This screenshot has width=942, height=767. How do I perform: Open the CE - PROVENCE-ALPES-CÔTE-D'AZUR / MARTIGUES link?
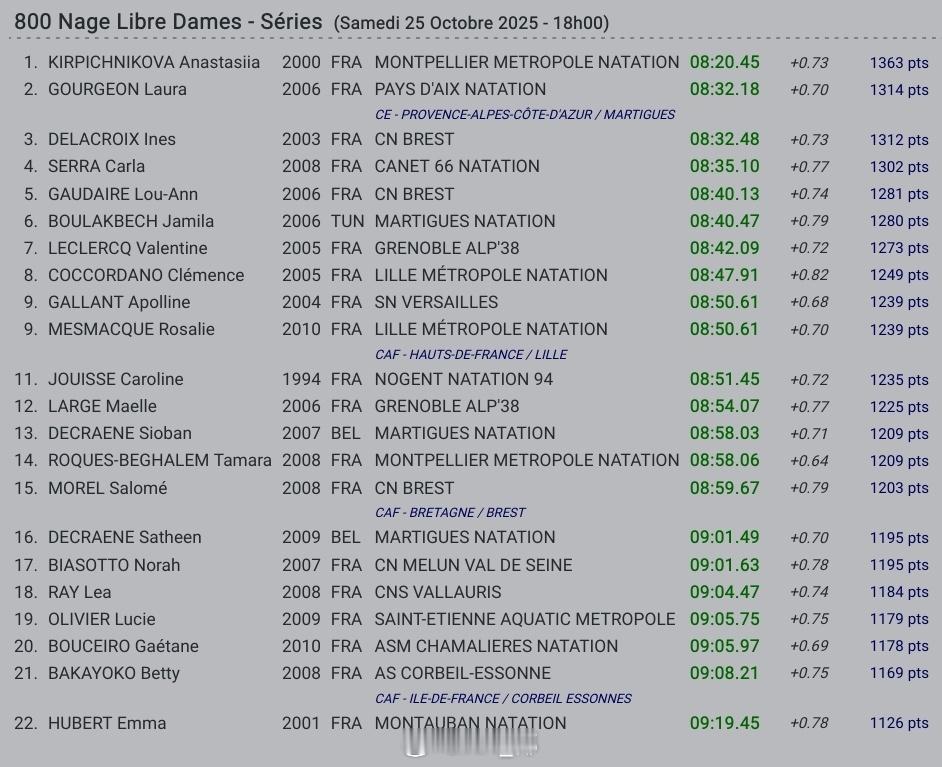point(525,114)
